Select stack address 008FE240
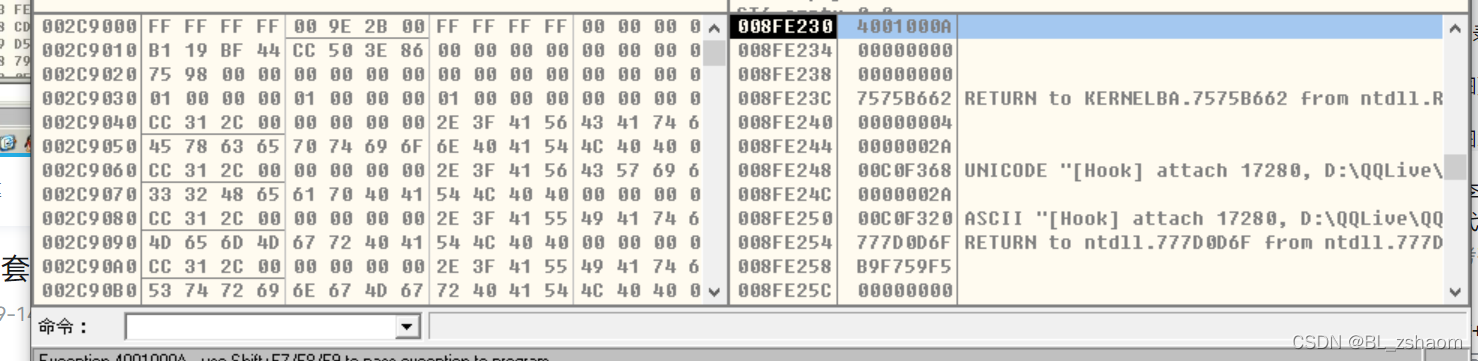The width and height of the screenshot is (1478, 361). point(784,122)
